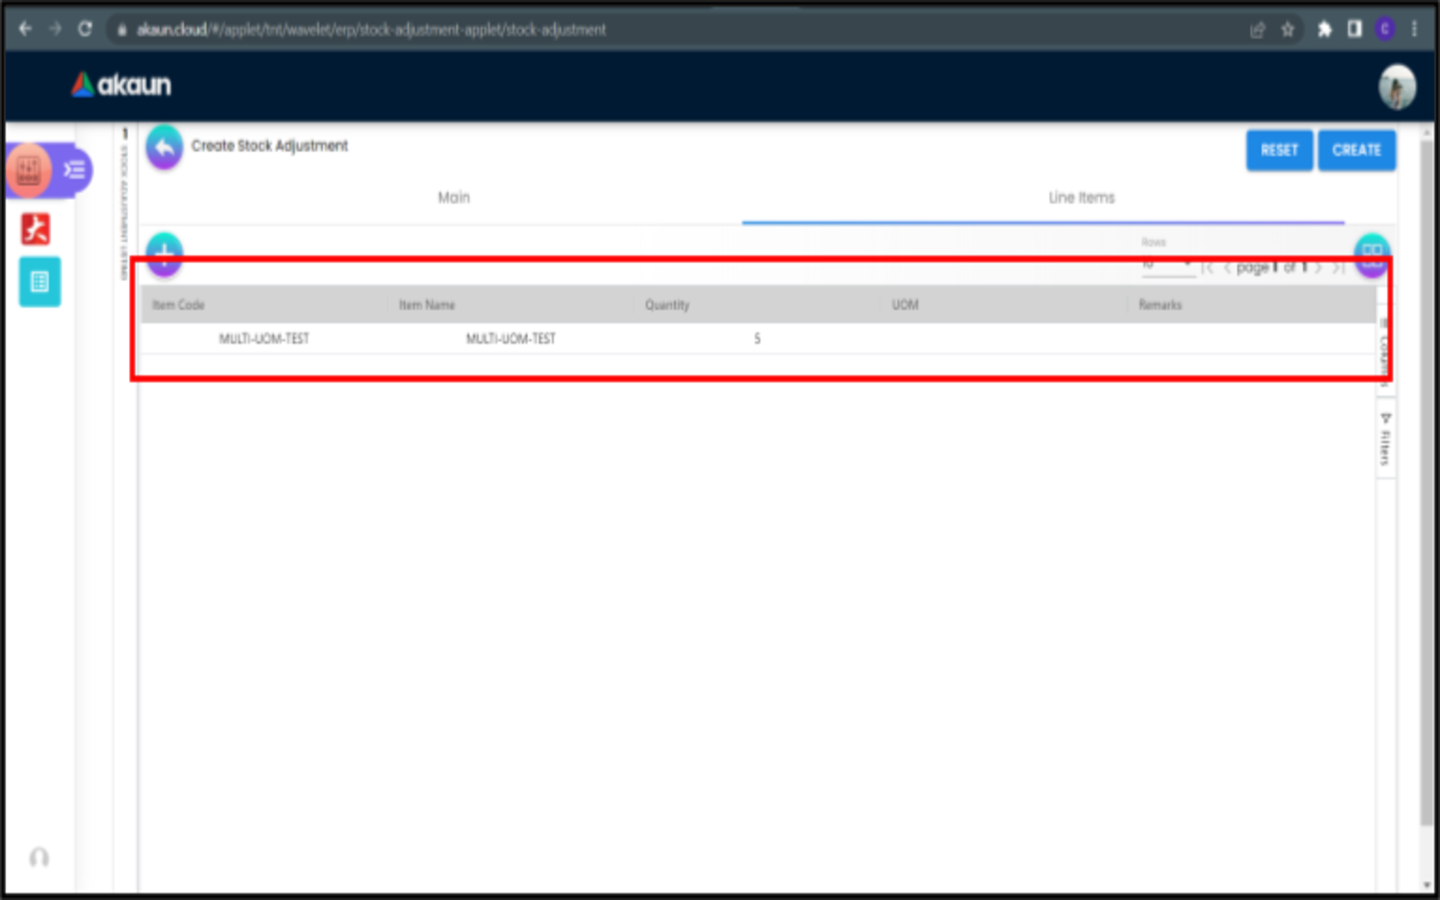Viewport: 1440px width, 900px height.
Task: Click the CREATE button
Action: (x=1356, y=150)
